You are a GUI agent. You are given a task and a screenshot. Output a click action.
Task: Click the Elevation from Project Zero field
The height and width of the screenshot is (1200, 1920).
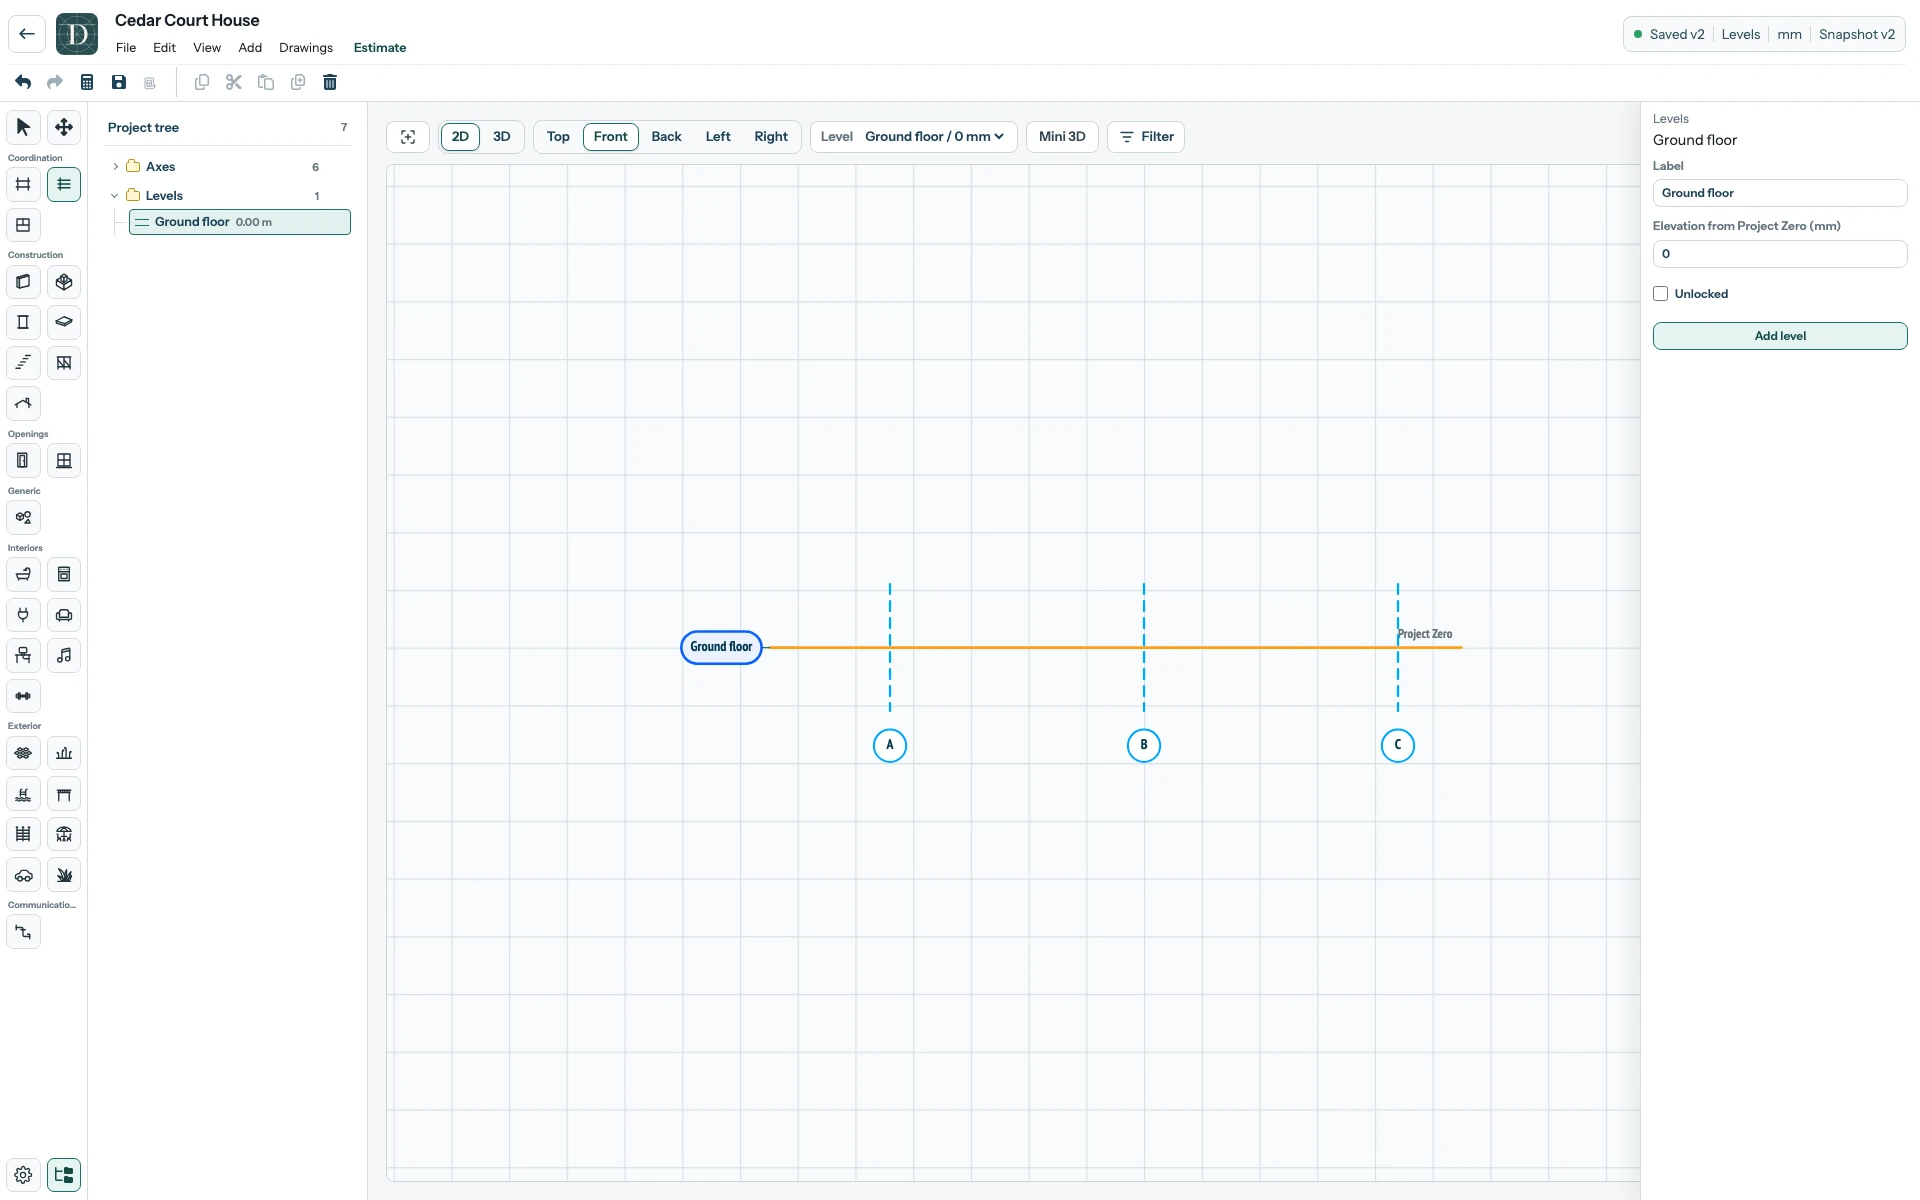[x=1780, y=254]
